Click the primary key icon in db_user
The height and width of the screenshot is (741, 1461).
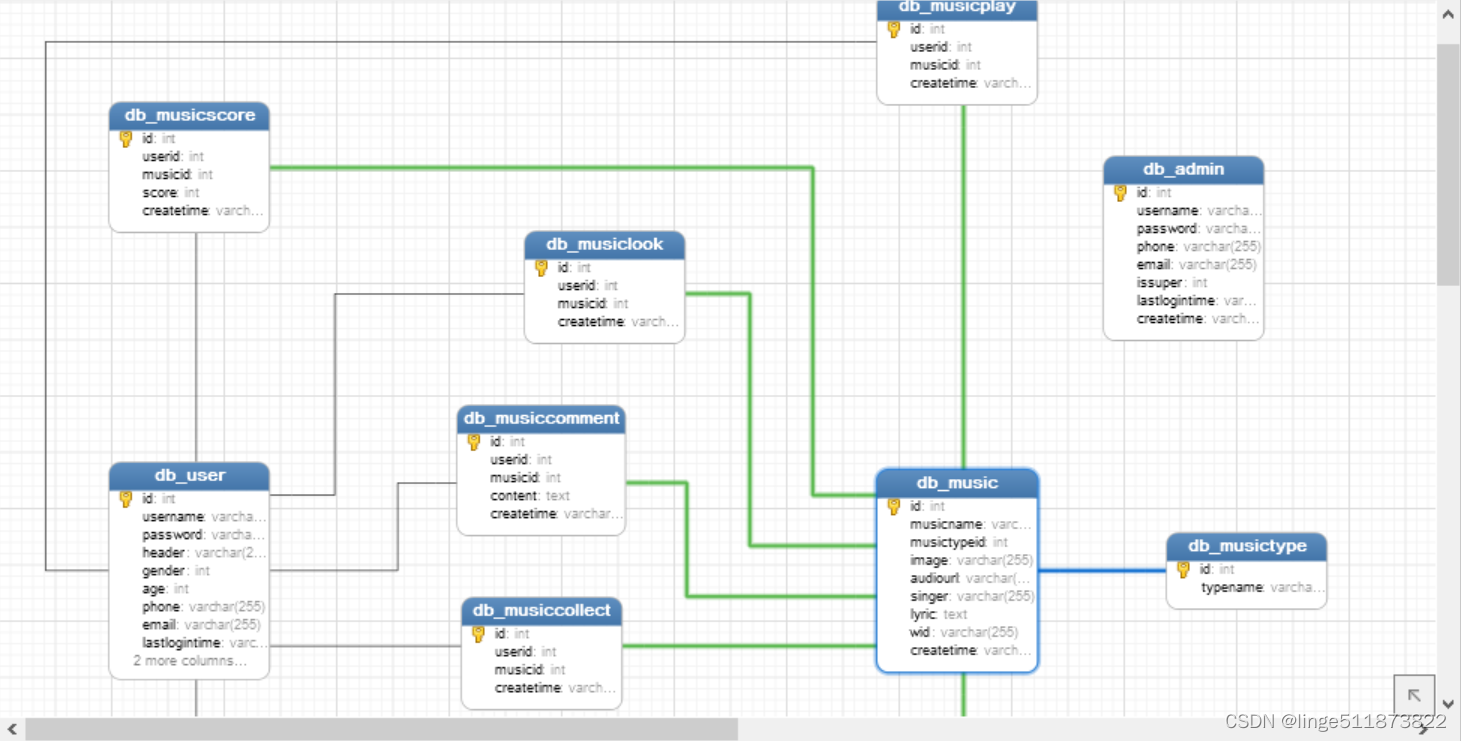click(126, 499)
